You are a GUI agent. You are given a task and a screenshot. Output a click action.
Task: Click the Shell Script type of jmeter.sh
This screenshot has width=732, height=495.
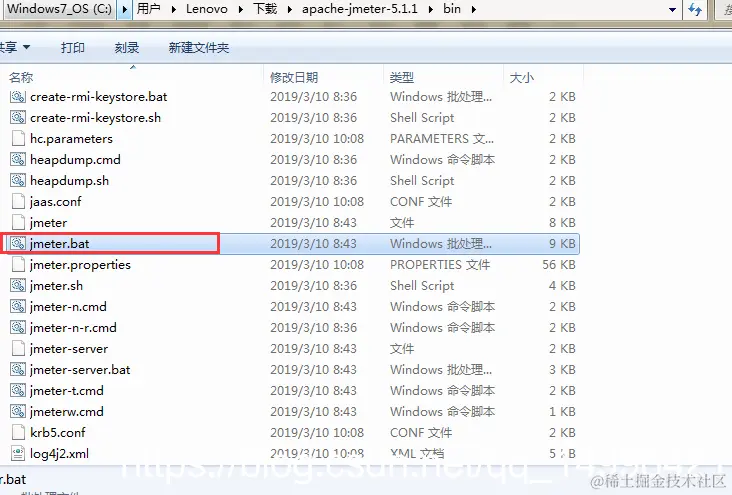(422, 286)
